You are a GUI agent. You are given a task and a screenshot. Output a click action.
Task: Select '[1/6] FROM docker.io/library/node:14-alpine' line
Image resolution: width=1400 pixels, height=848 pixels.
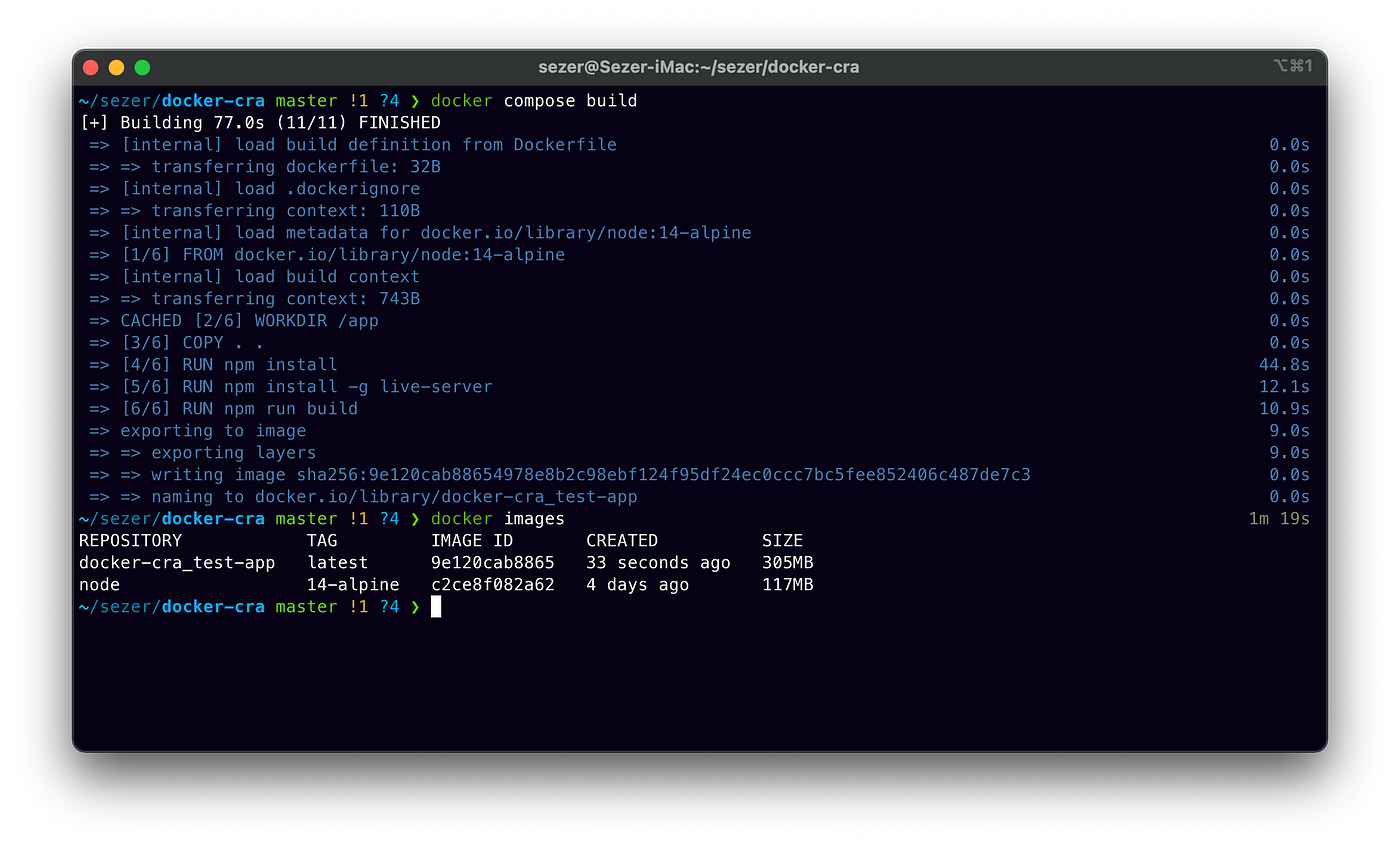coord(327,255)
